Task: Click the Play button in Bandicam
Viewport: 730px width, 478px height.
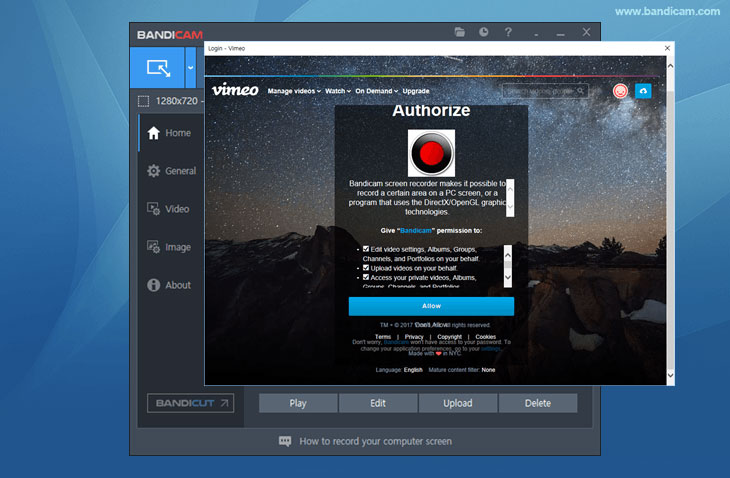Action: coord(298,403)
